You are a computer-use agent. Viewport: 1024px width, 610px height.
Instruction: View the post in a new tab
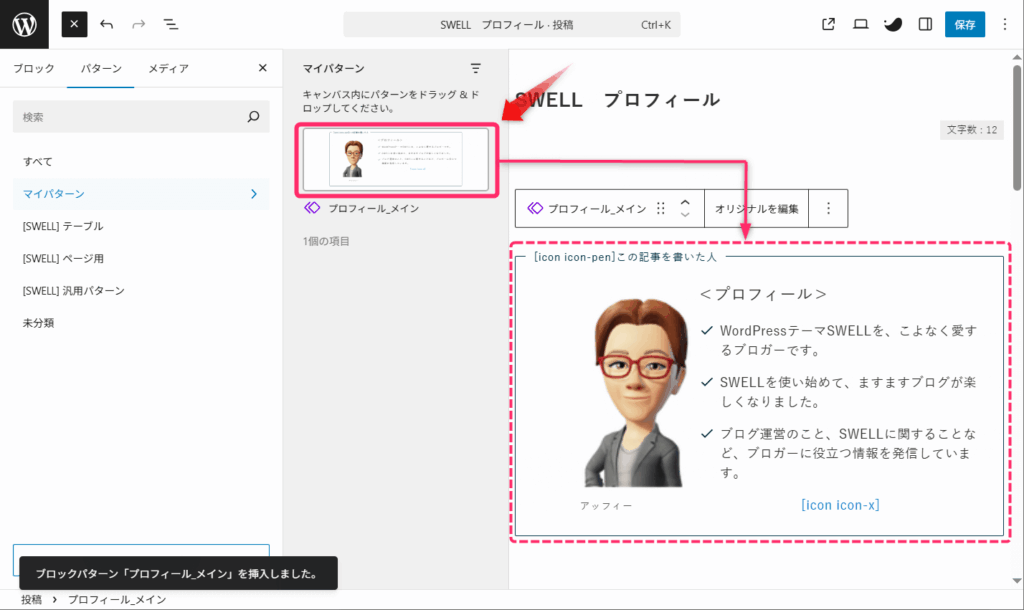point(828,24)
